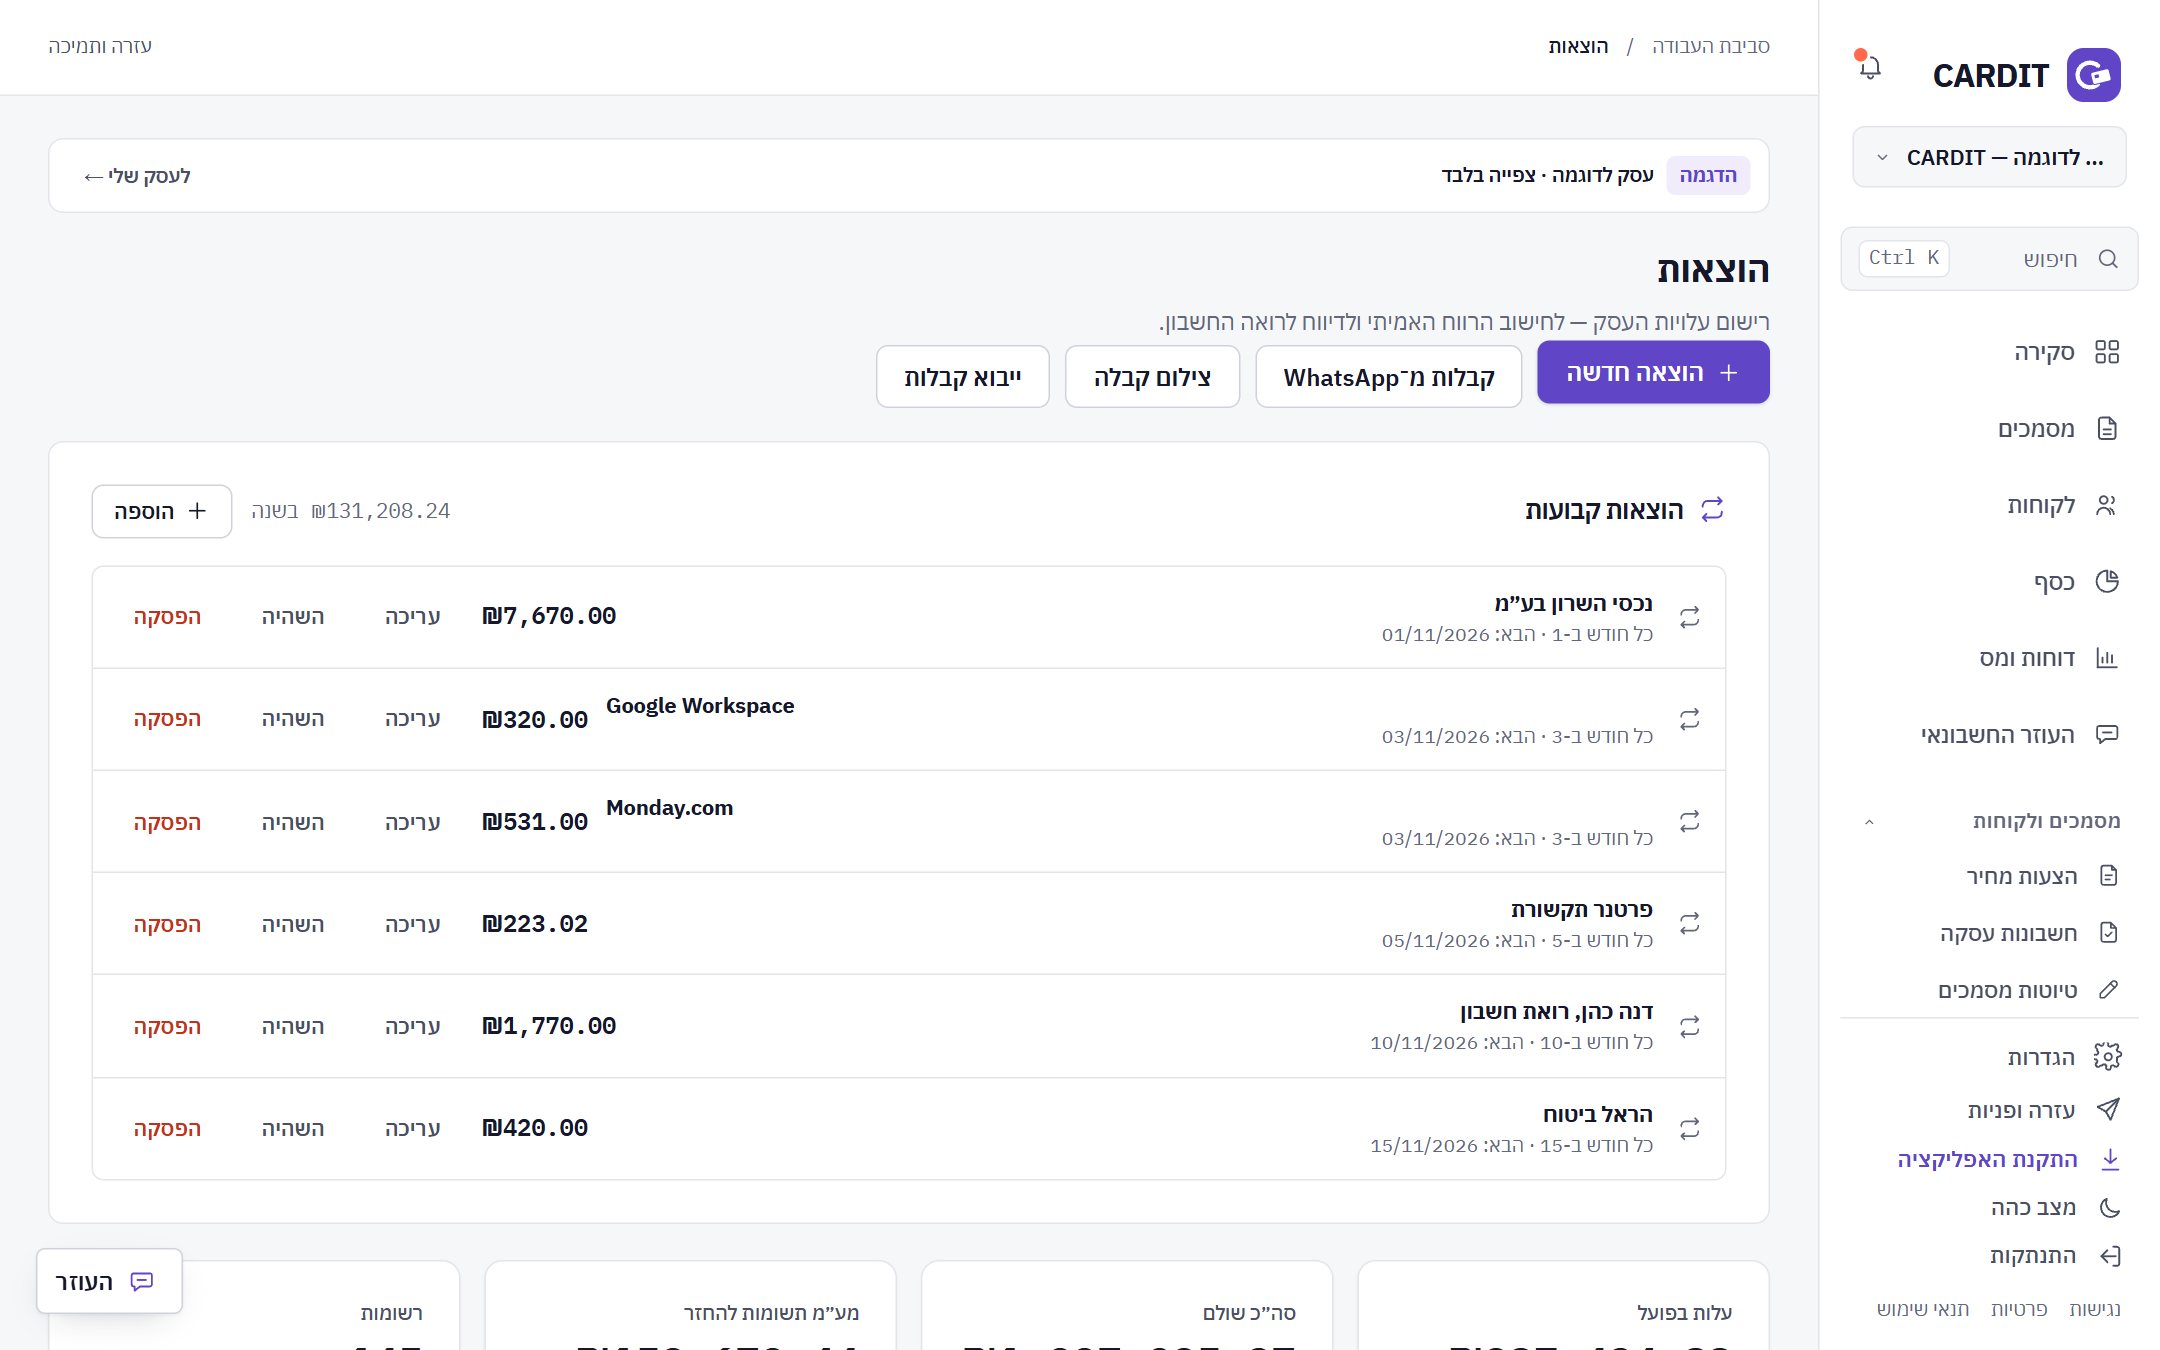Click recurring icon on הראל ביטוח row

pyautogui.click(x=1690, y=1129)
